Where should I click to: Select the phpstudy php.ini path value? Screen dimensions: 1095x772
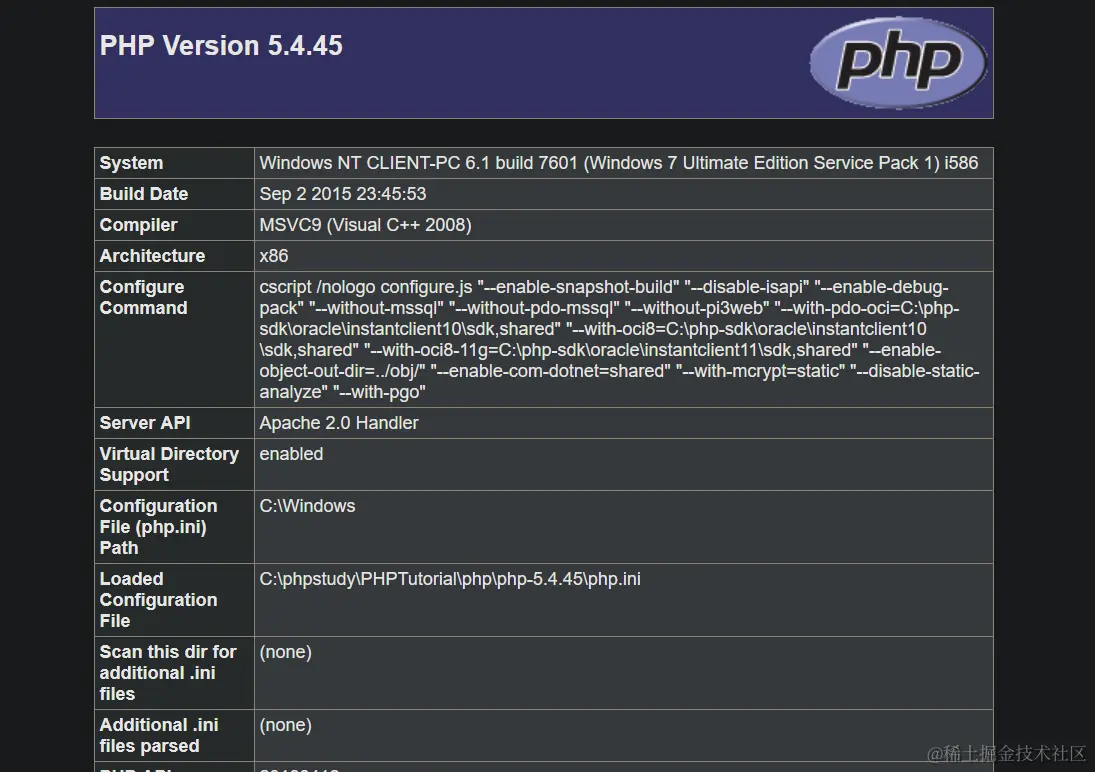[x=450, y=579]
